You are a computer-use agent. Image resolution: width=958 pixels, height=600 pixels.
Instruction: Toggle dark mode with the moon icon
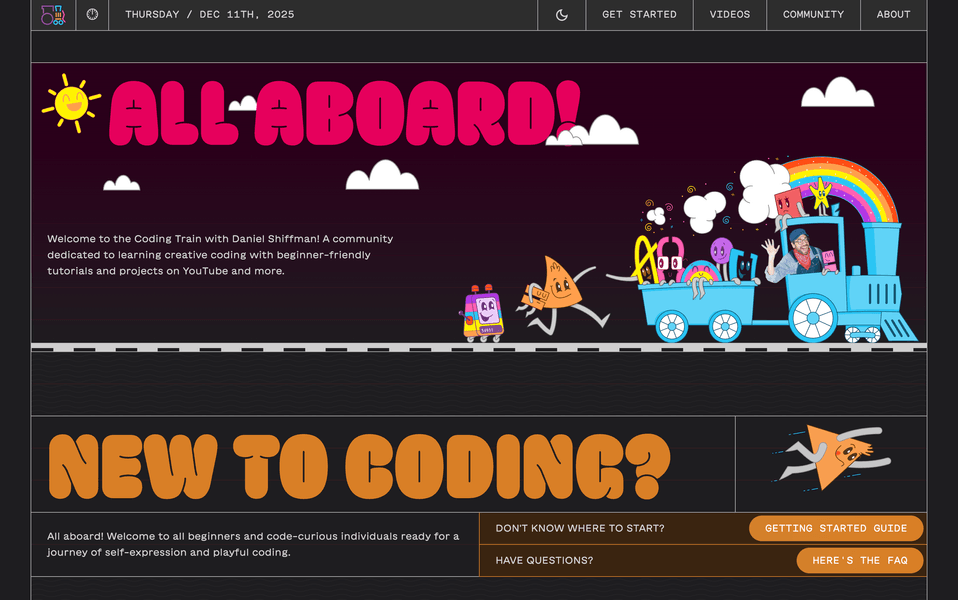pos(561,14)
